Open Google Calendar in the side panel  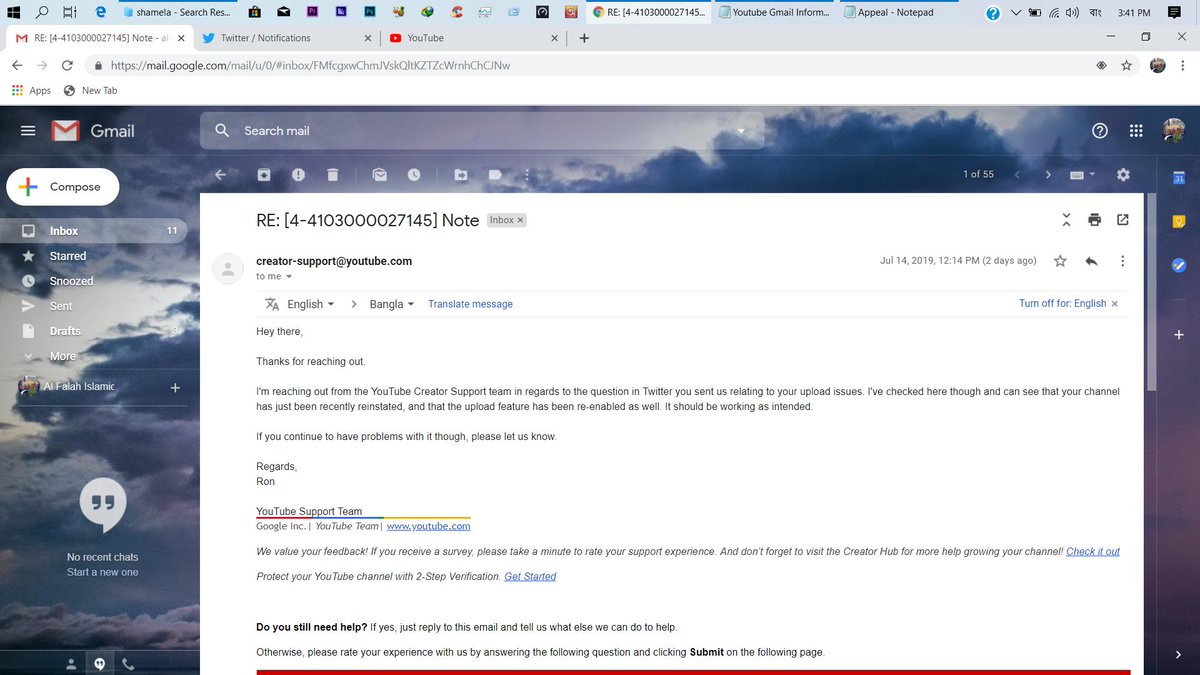pyautogui.click(x=1179, y=178)
